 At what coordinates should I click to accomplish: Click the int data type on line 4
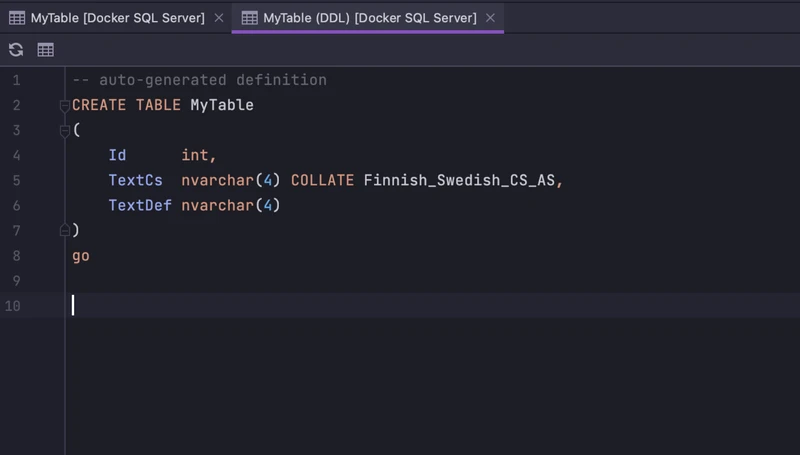point(196,155)
